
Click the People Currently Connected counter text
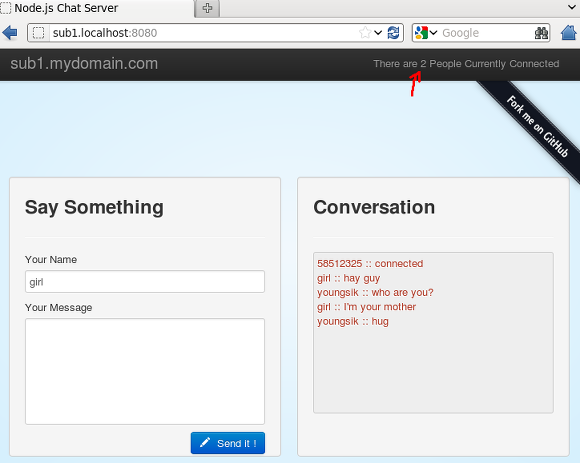[466, 64]
